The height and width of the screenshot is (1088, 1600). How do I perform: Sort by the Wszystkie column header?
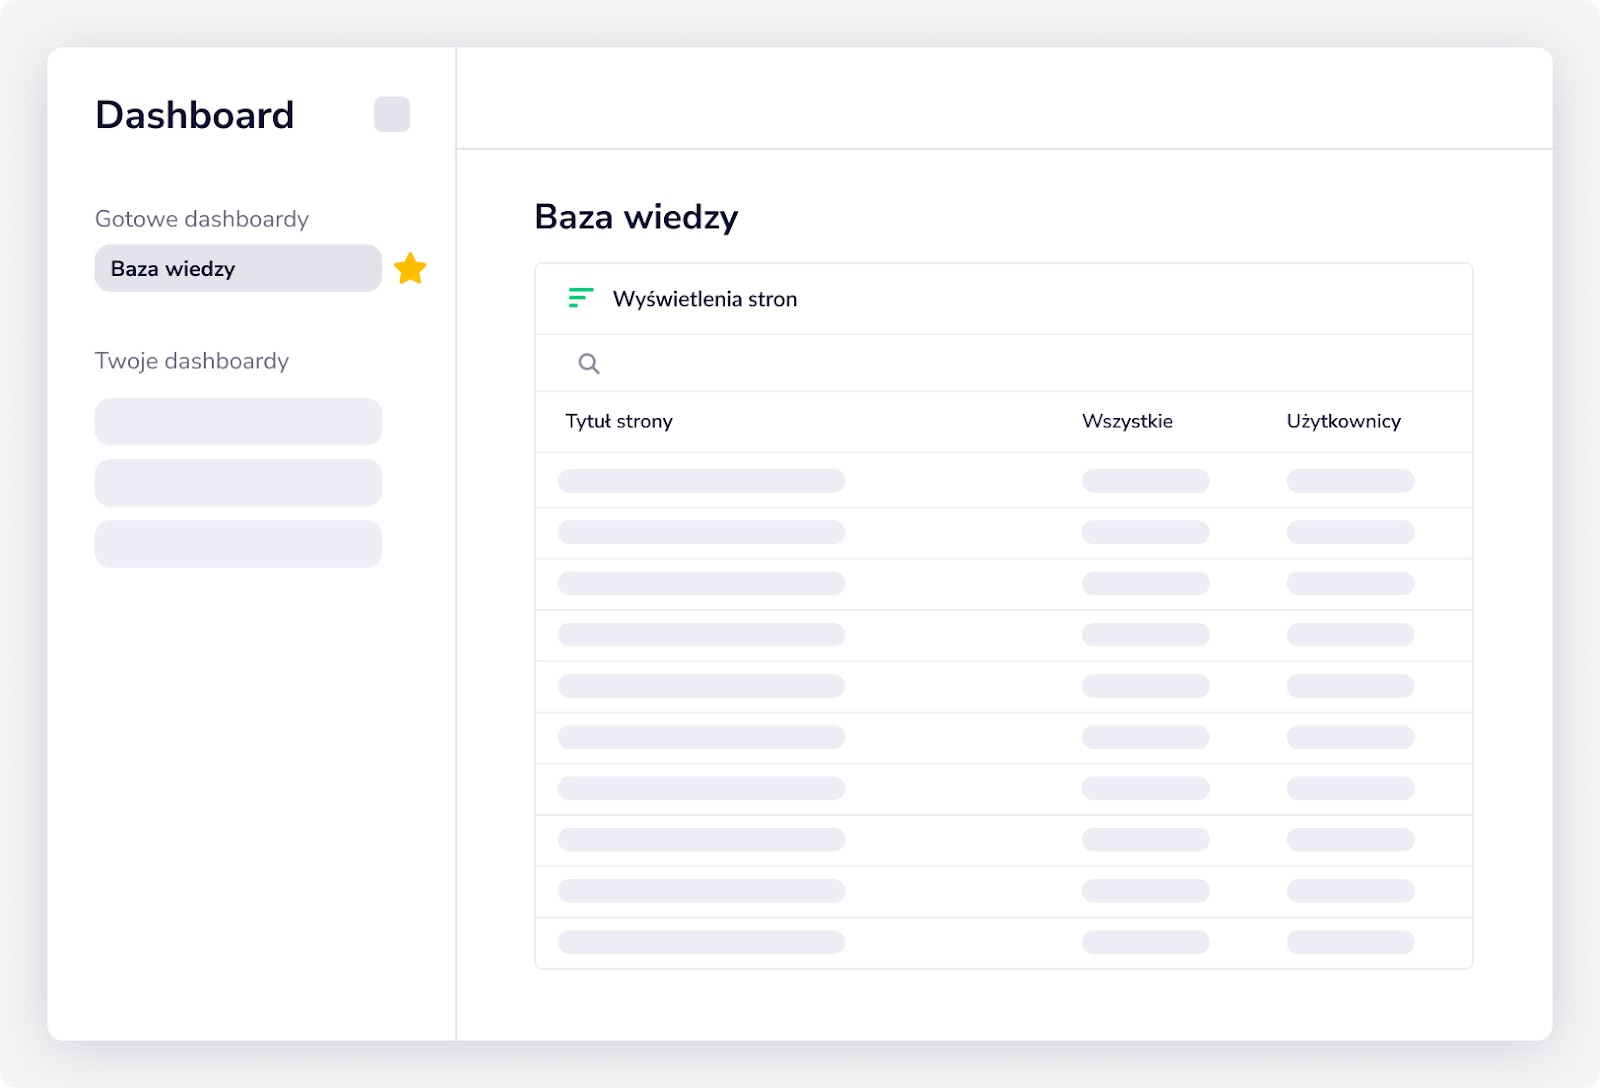point(1127,421)
